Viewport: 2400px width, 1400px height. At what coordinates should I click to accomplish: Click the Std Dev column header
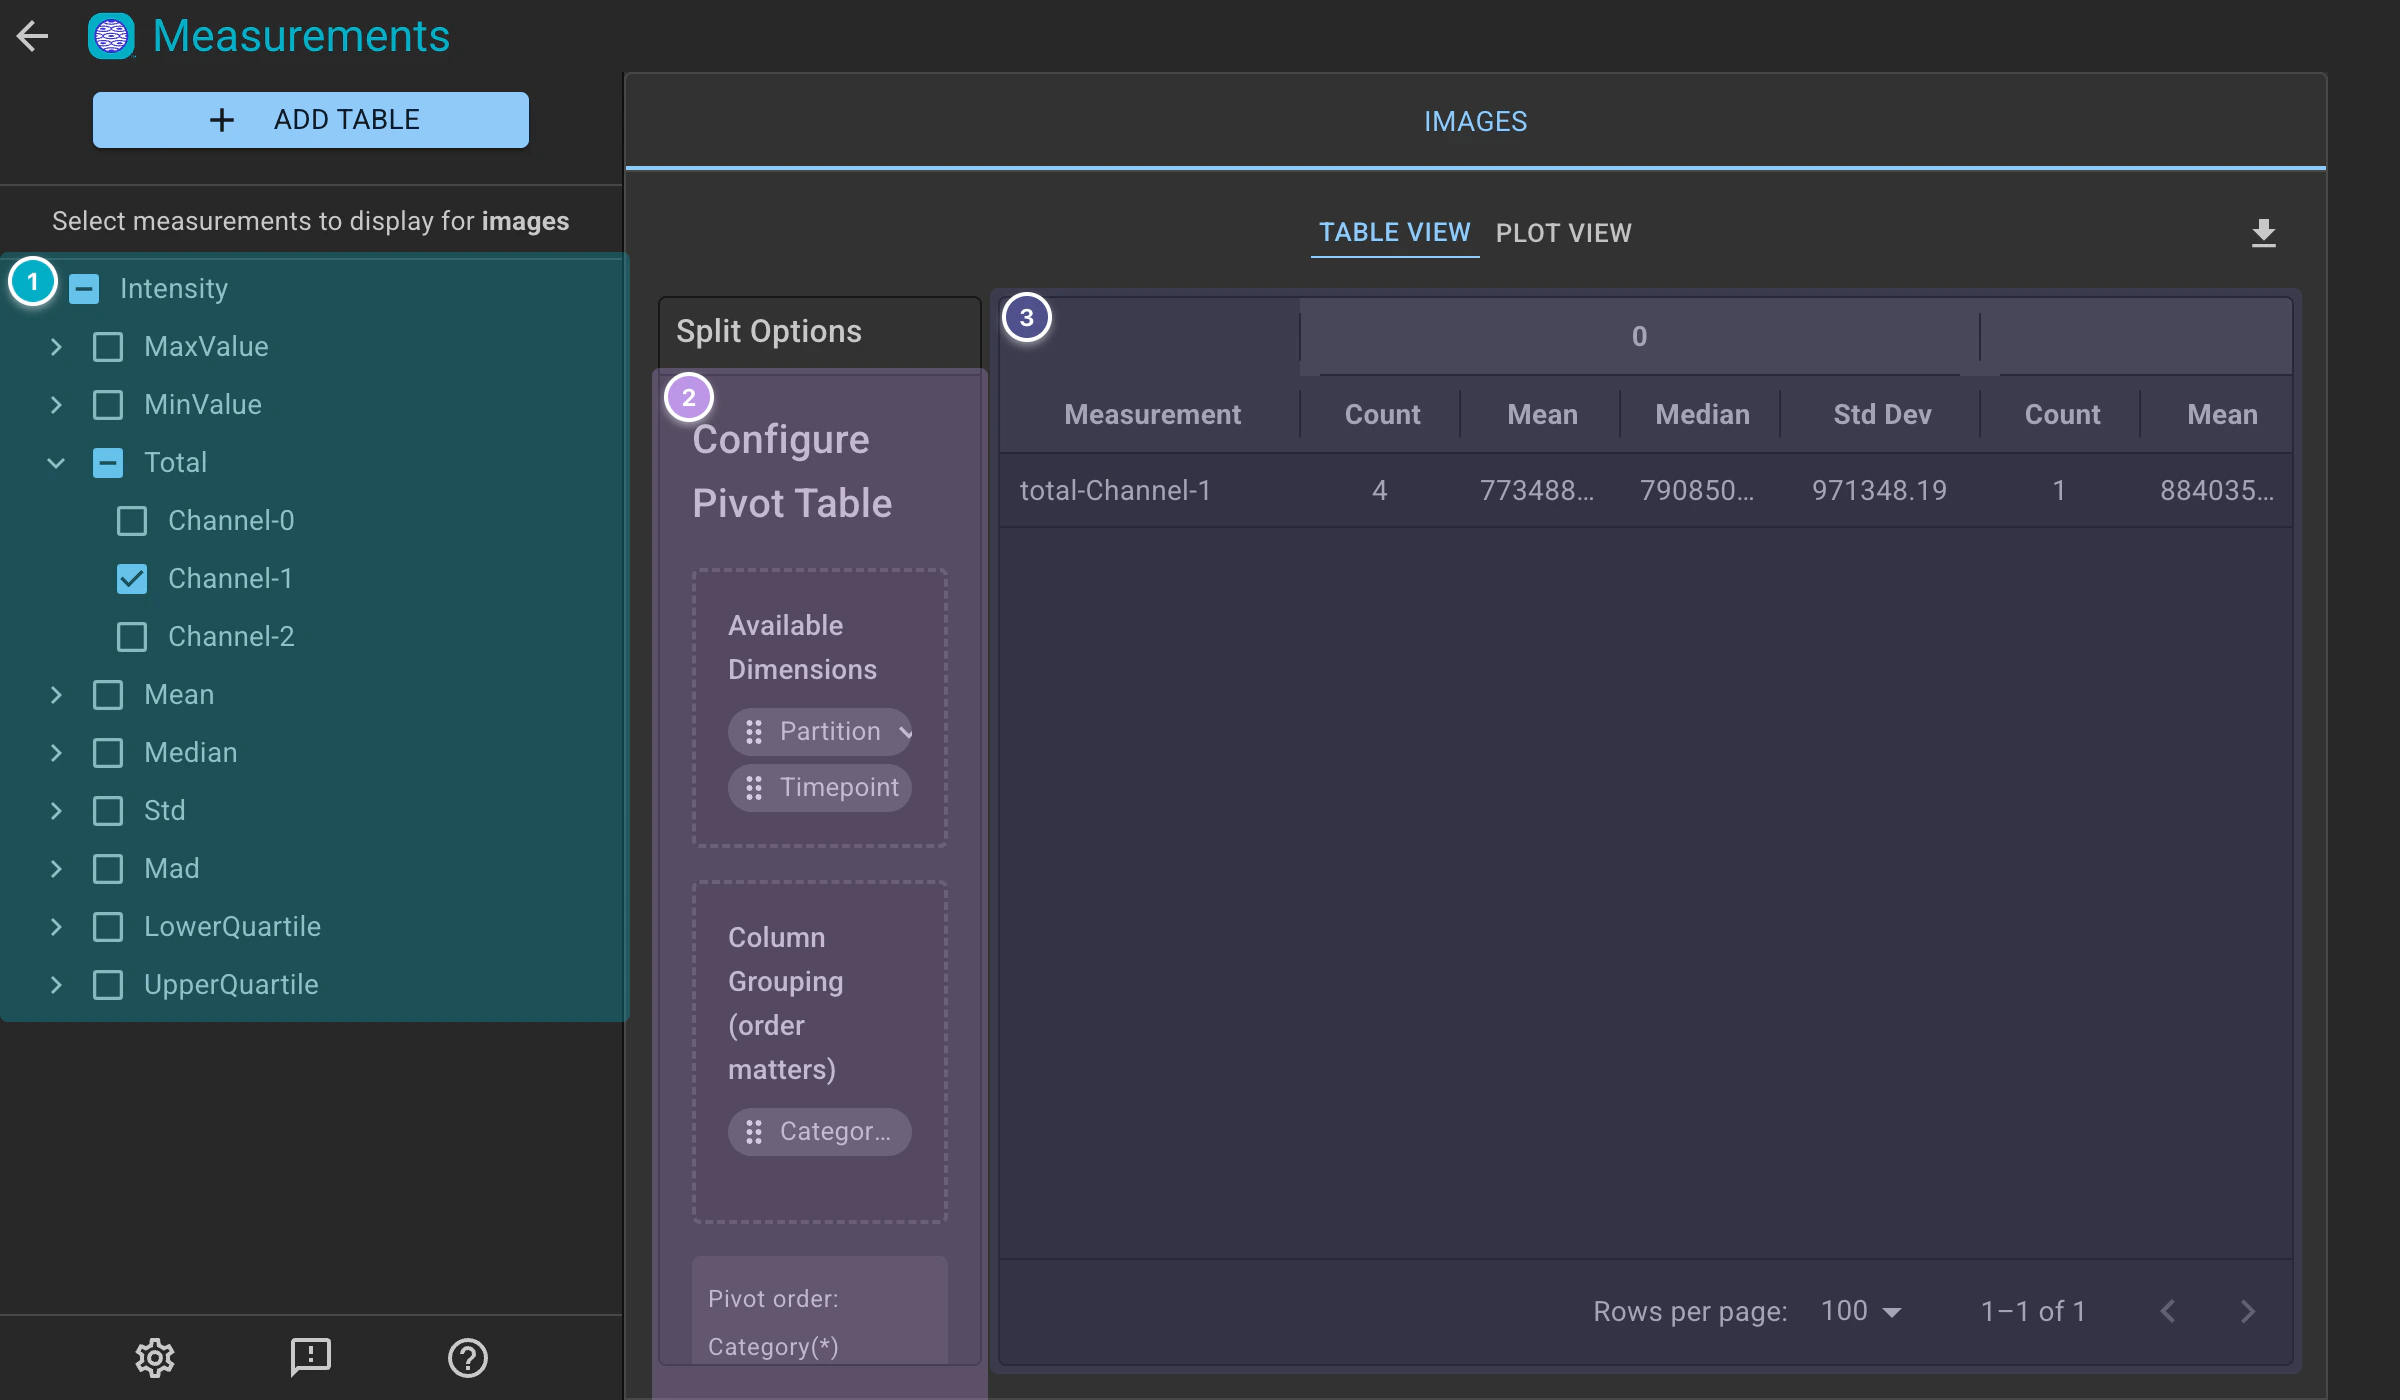[1882, 415]
